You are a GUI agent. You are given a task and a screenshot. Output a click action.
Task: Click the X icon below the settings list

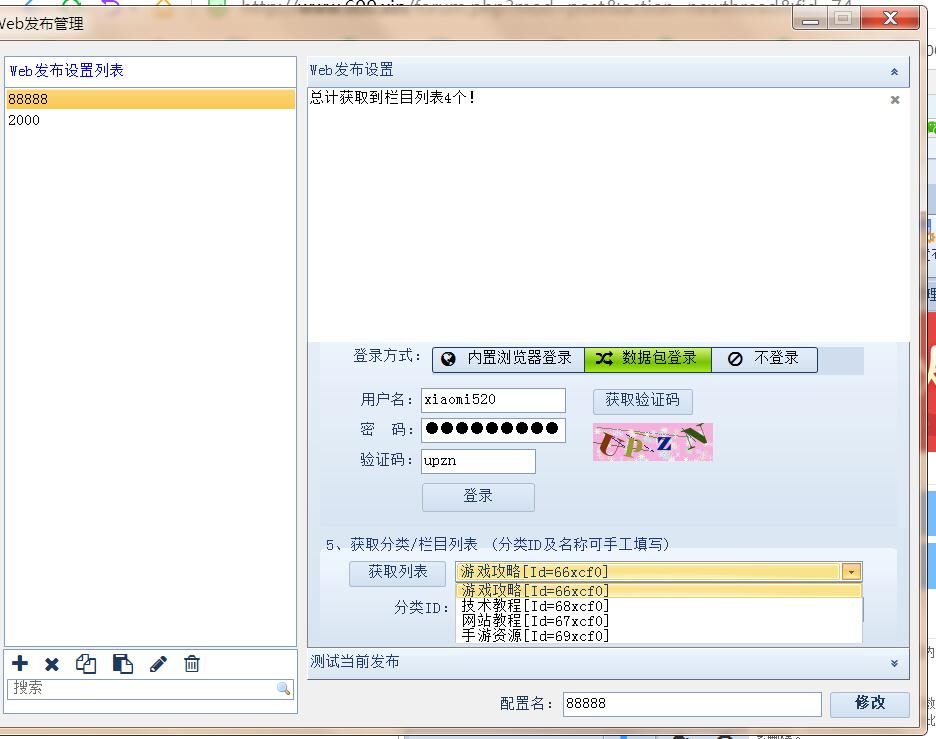(x=52, y=664)
